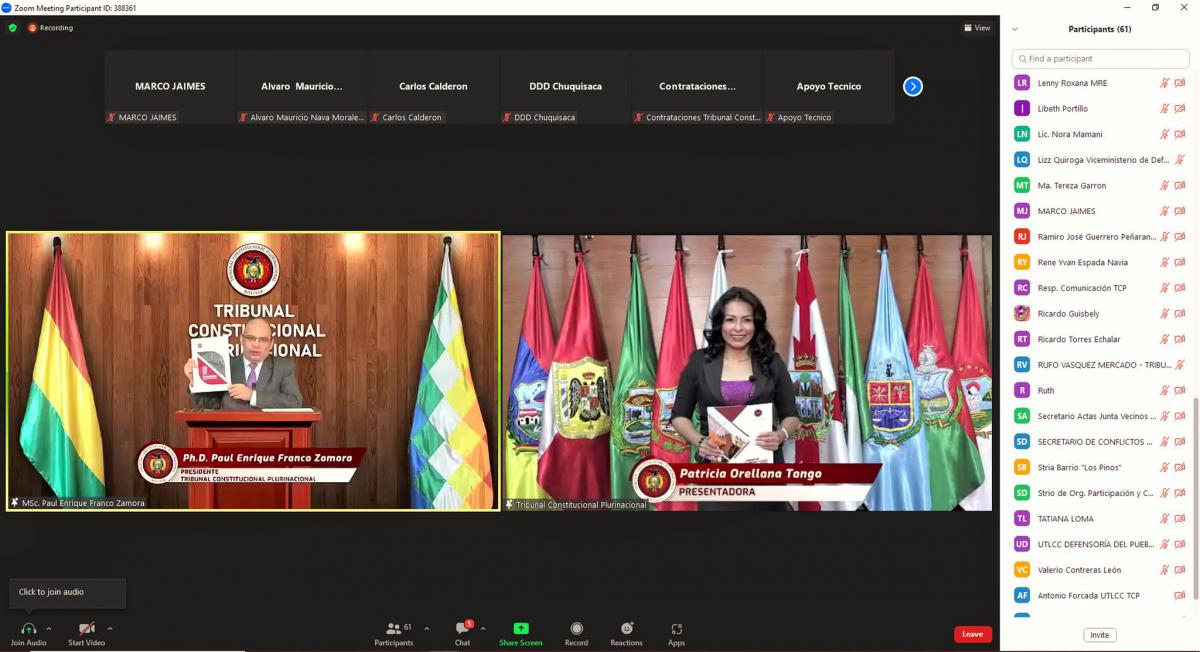The width and height of the screenshot is (1200, 652).
Task: Click the Join Audio headphone icon
Action: click(x=28, y=629)
